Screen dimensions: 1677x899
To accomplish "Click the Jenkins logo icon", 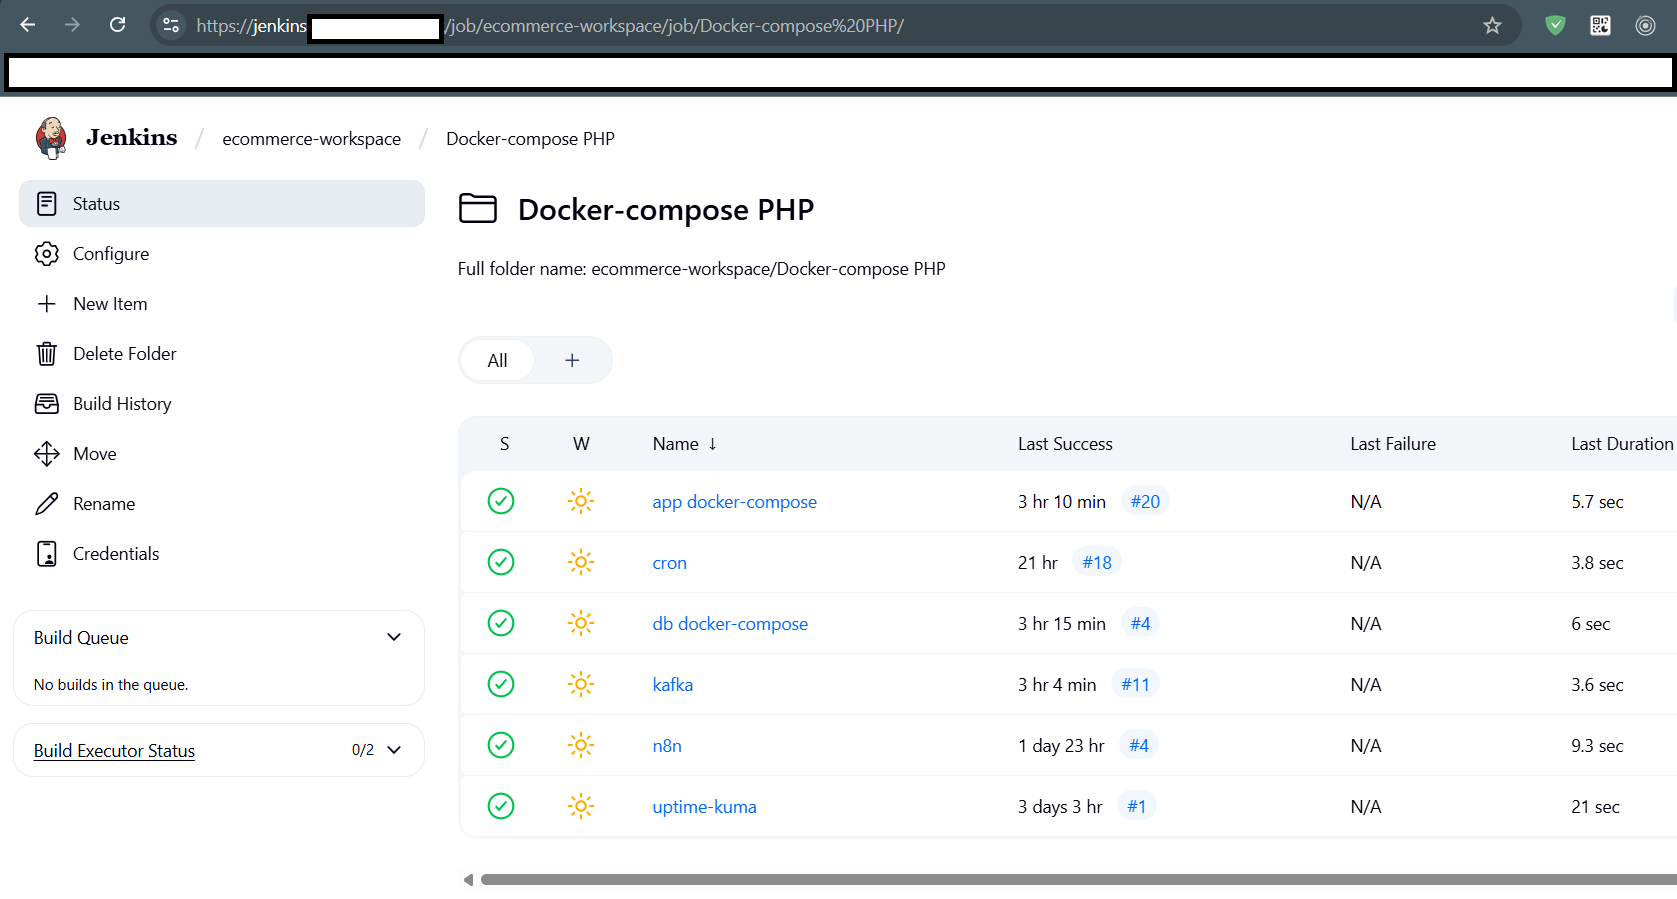I will click(x=51, y=138).
